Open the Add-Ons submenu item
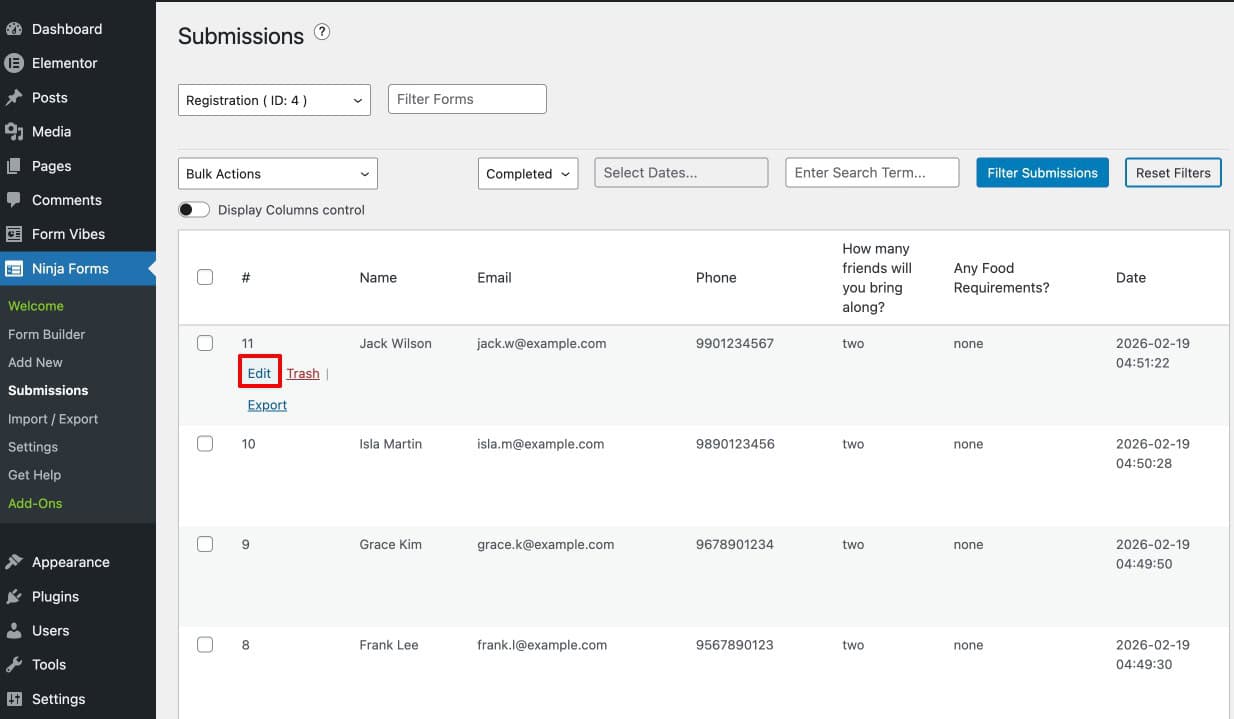The width and height of the screenshot is (1234, 719). click(x=35, y=503)
